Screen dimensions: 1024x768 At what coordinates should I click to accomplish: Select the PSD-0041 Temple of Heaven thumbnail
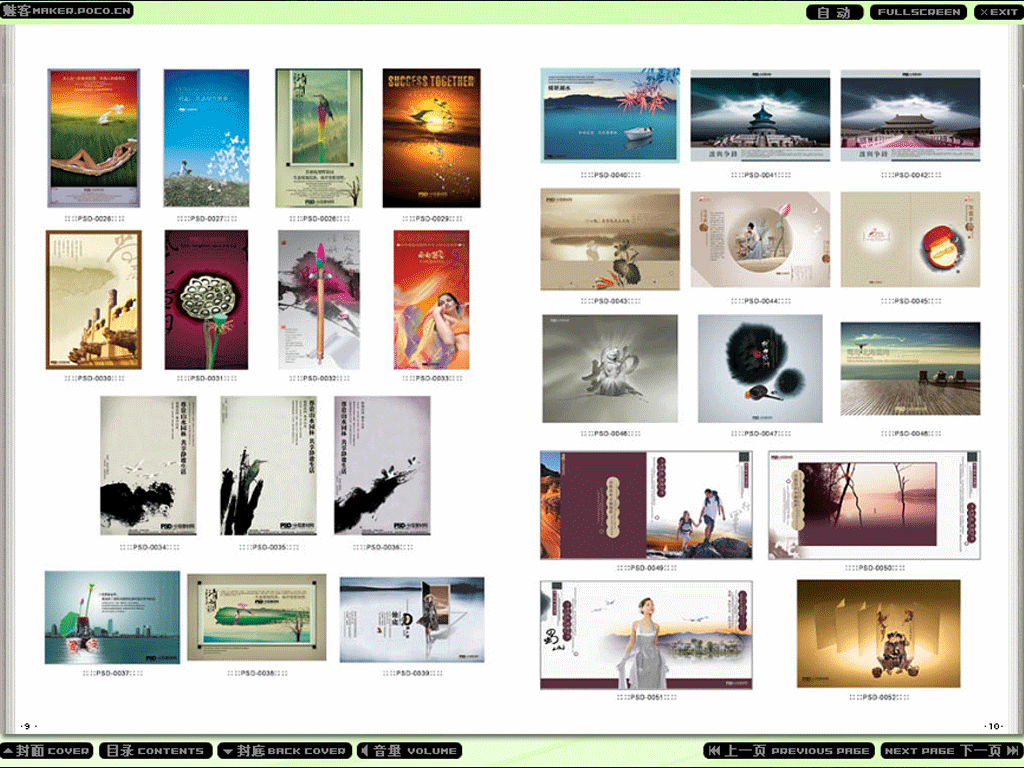pos(760,115)
